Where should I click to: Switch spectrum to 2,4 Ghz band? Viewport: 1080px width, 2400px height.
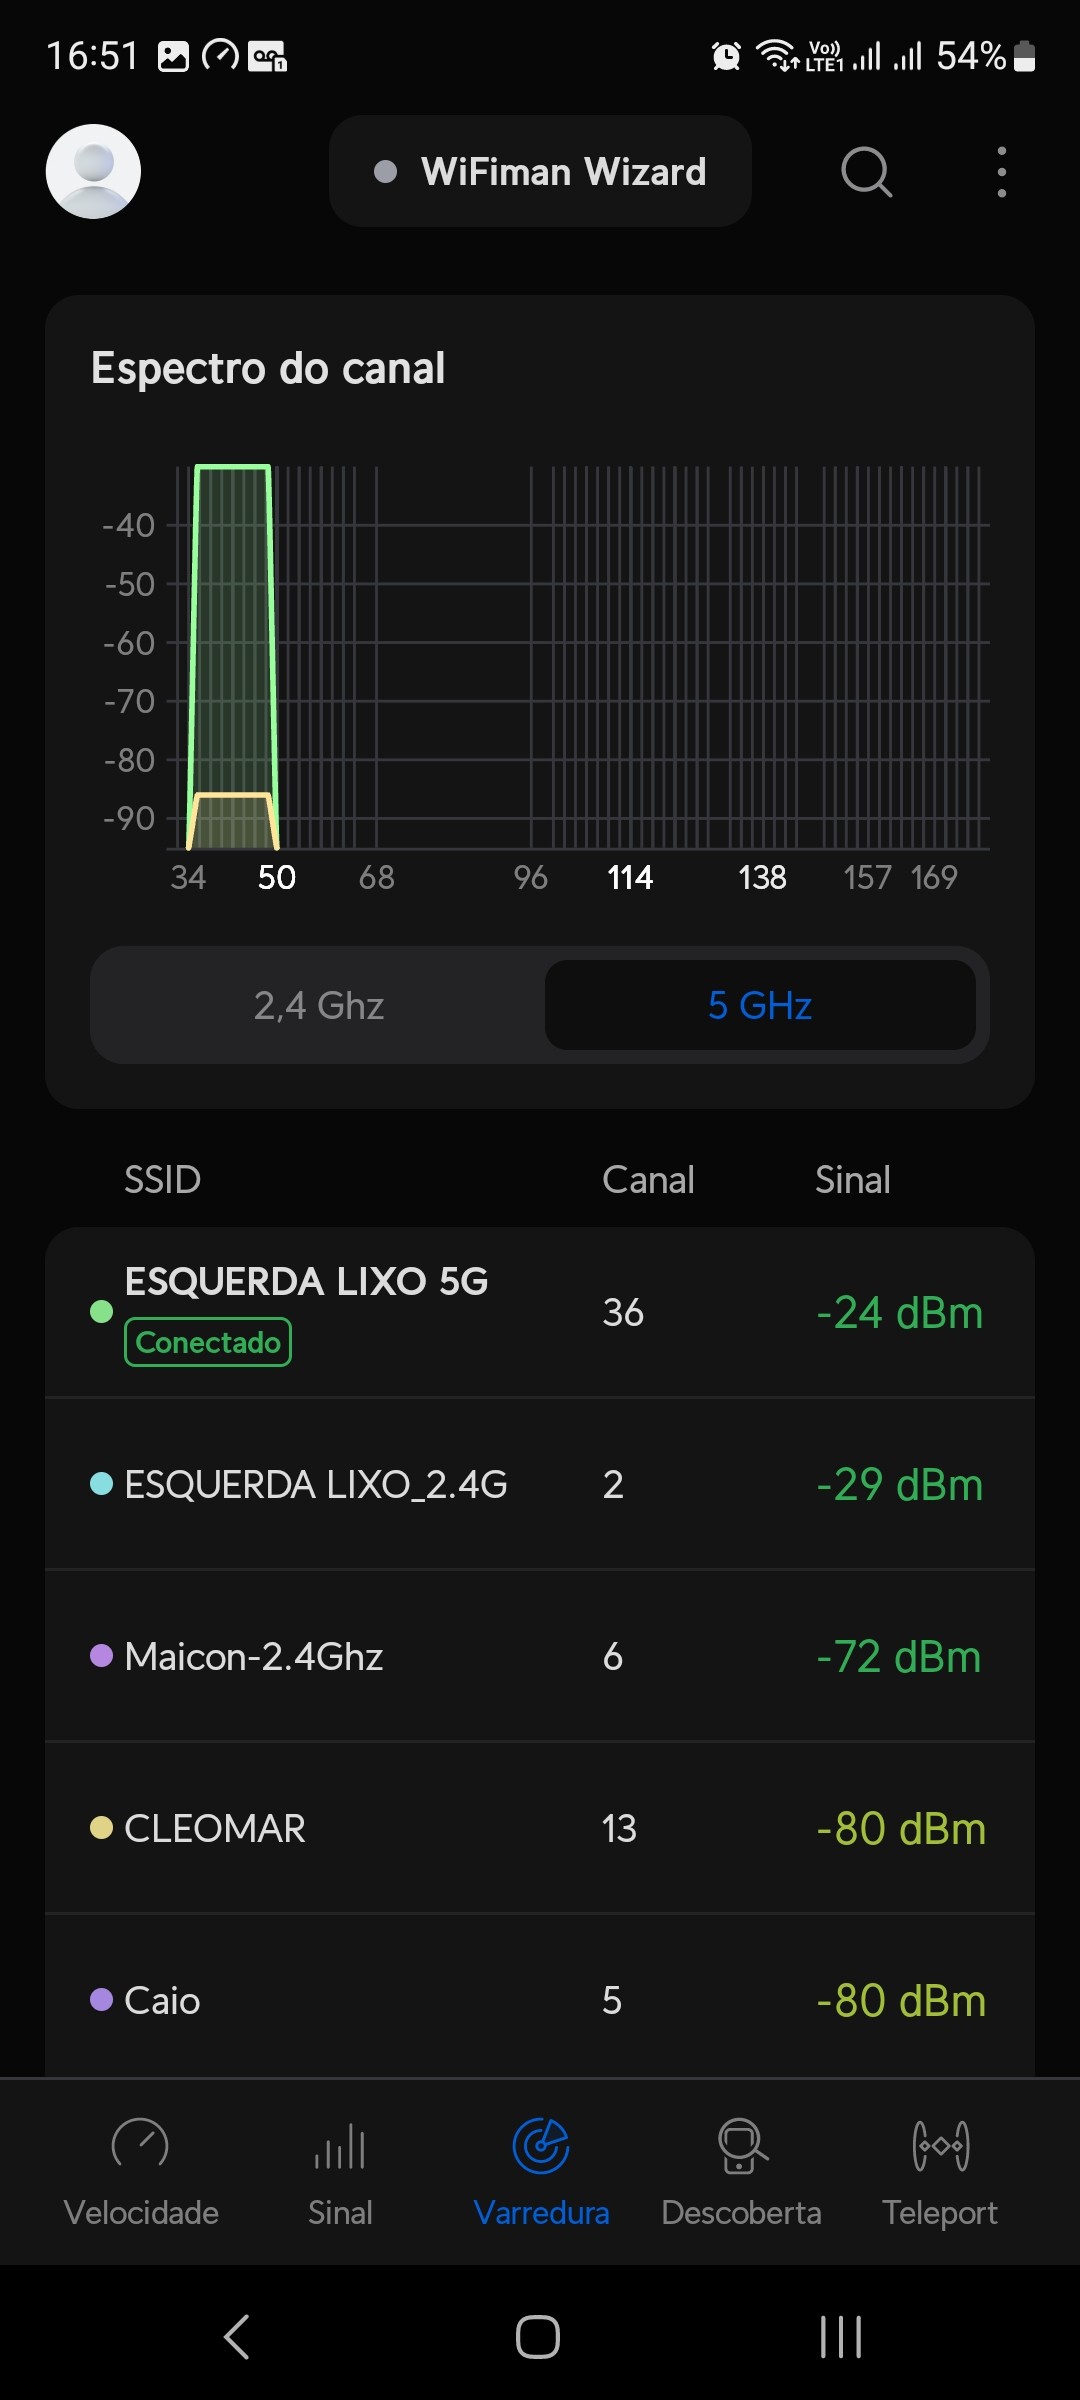coord(319,1005)
